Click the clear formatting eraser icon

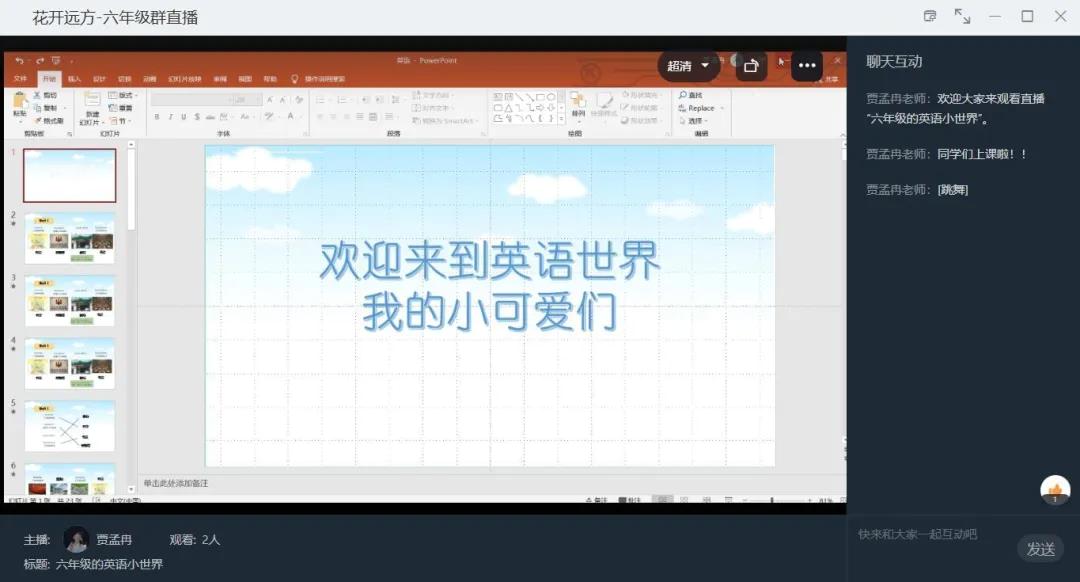[x=299, y=100]
